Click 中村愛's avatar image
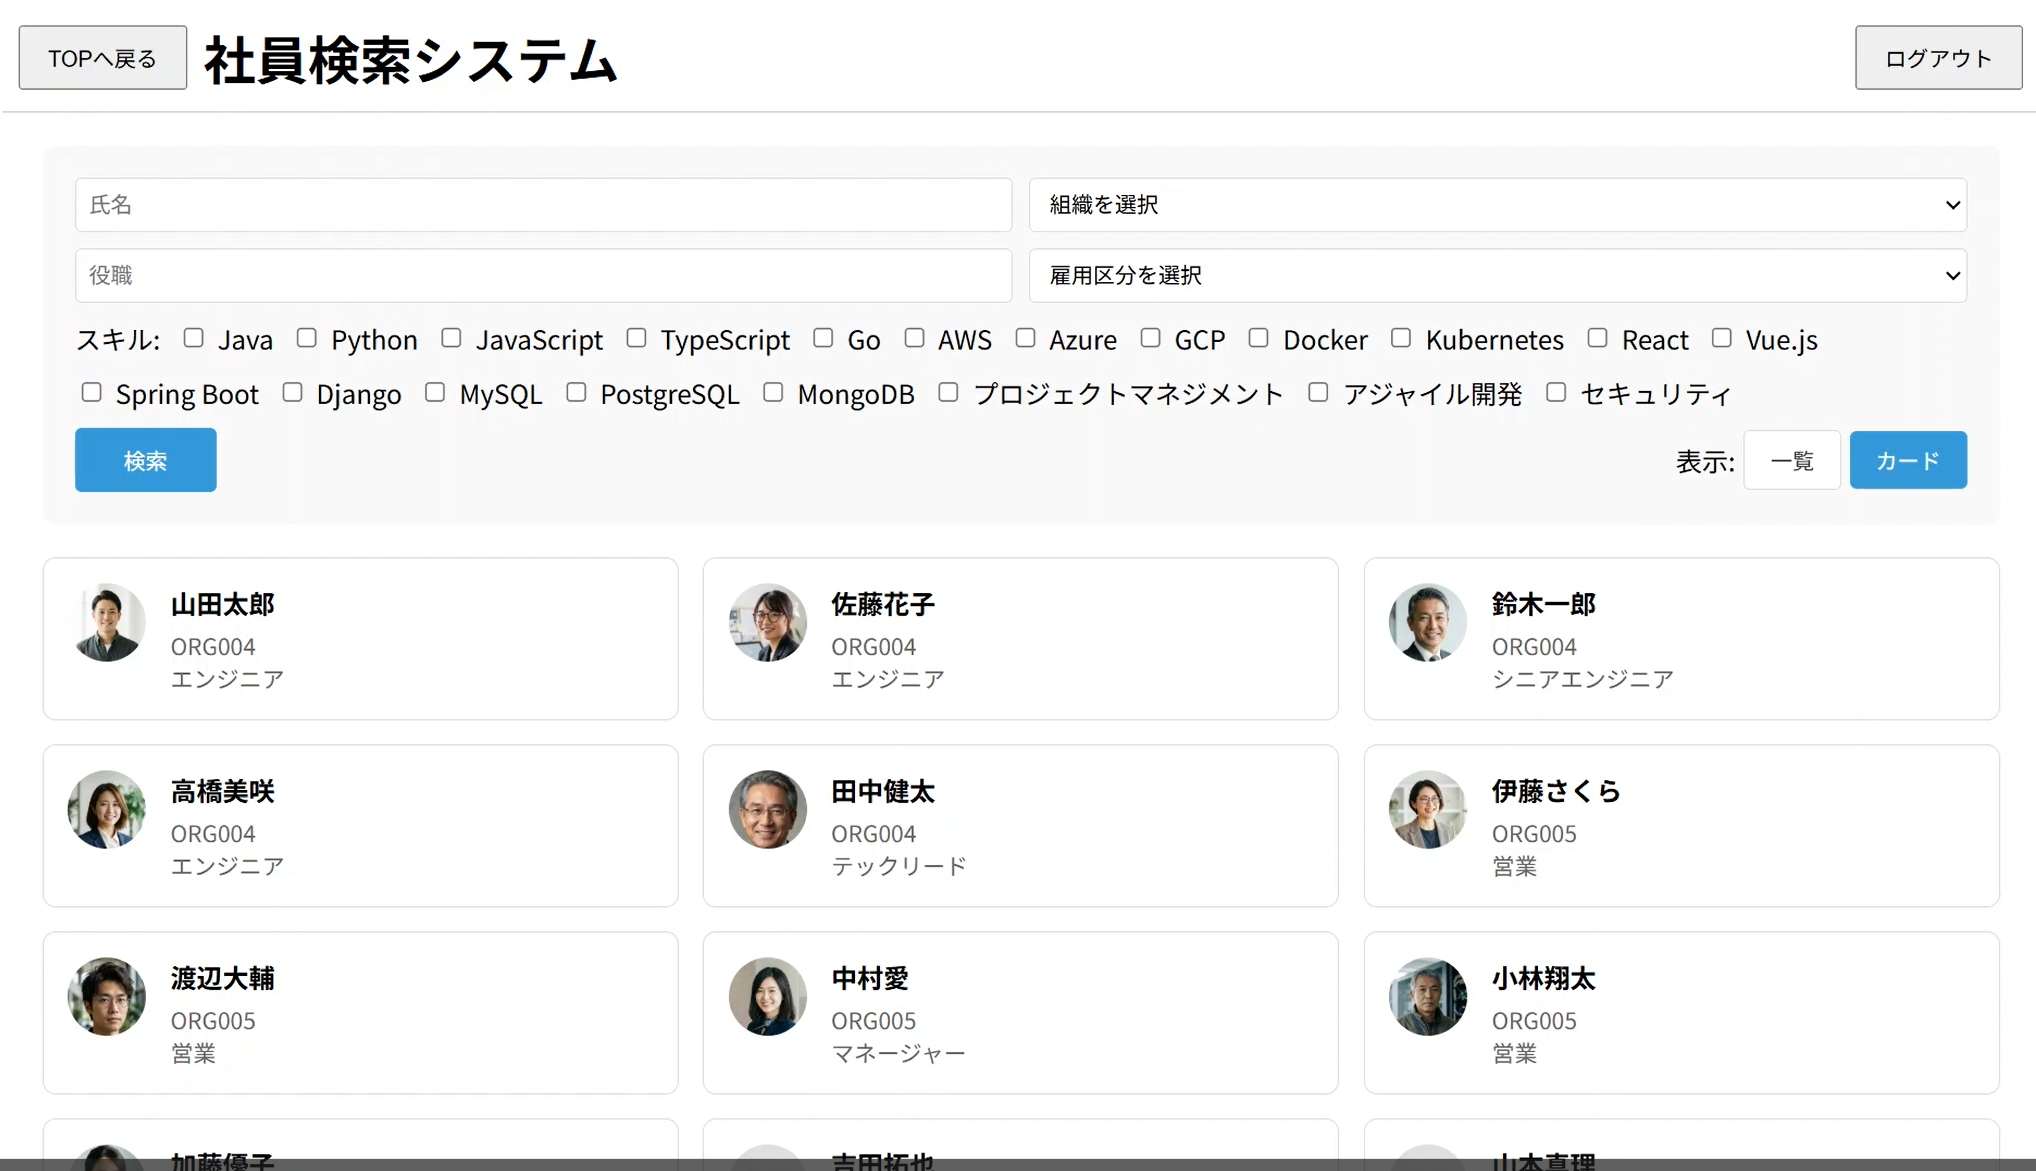Viewport: 2036px width, 1171px height. click(767, 996)
